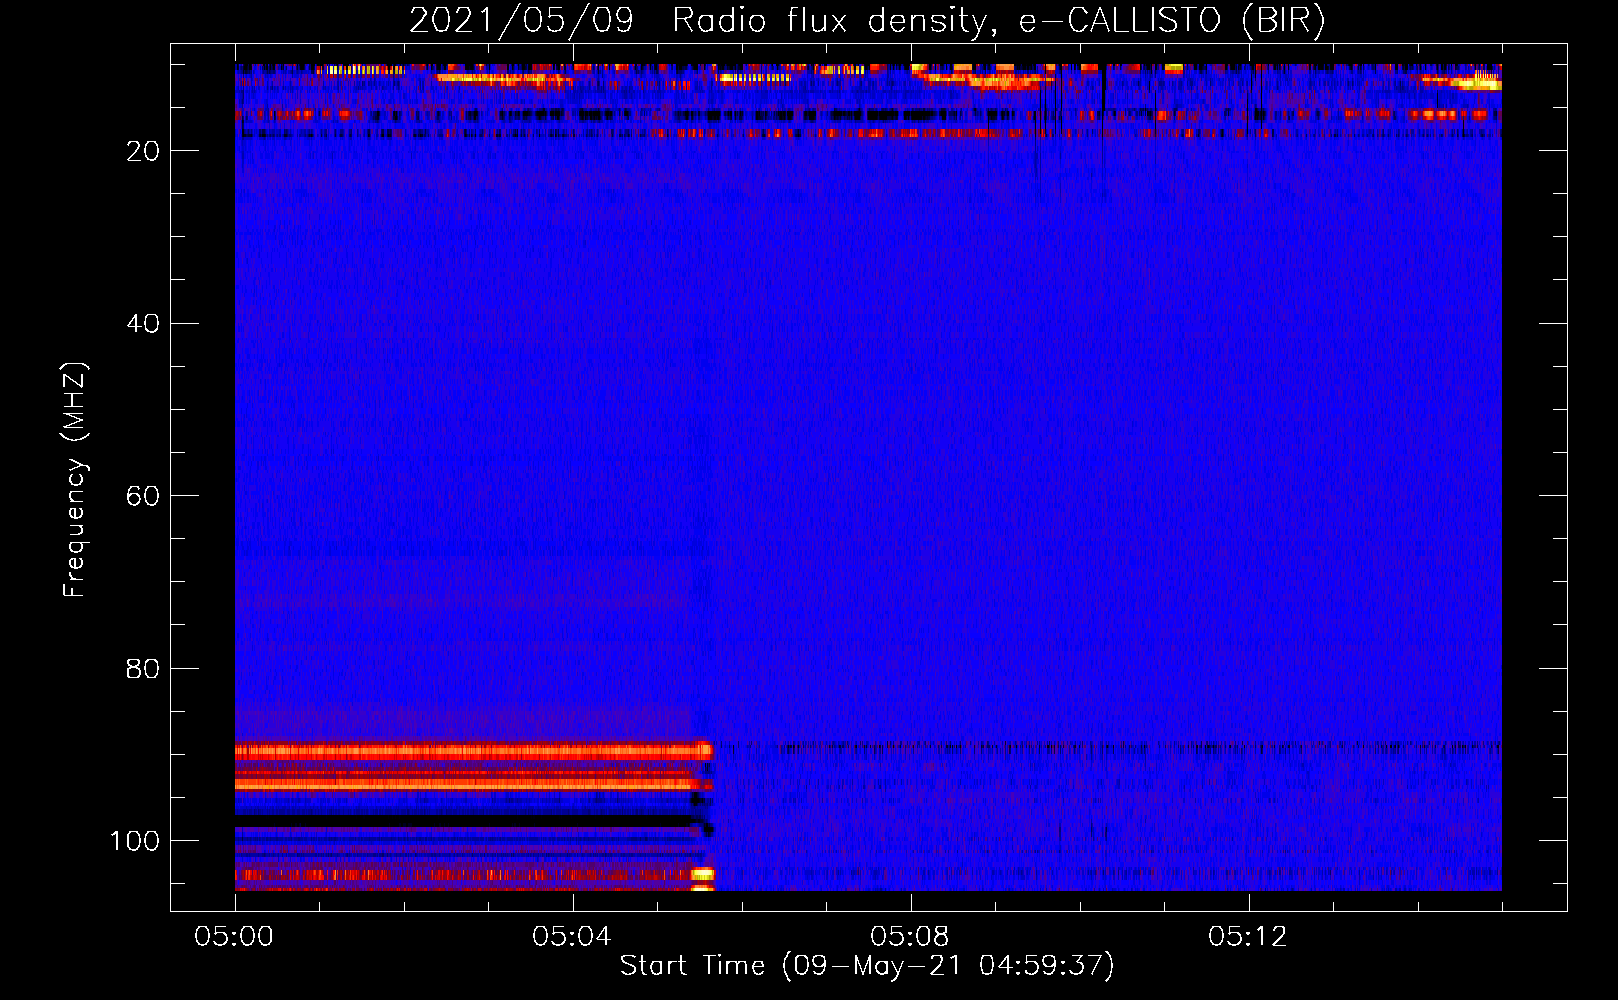This screenshot has height=1000, width=1618.
Task: Click the '60' frequency tick label
Action: (x=143, y=496)
